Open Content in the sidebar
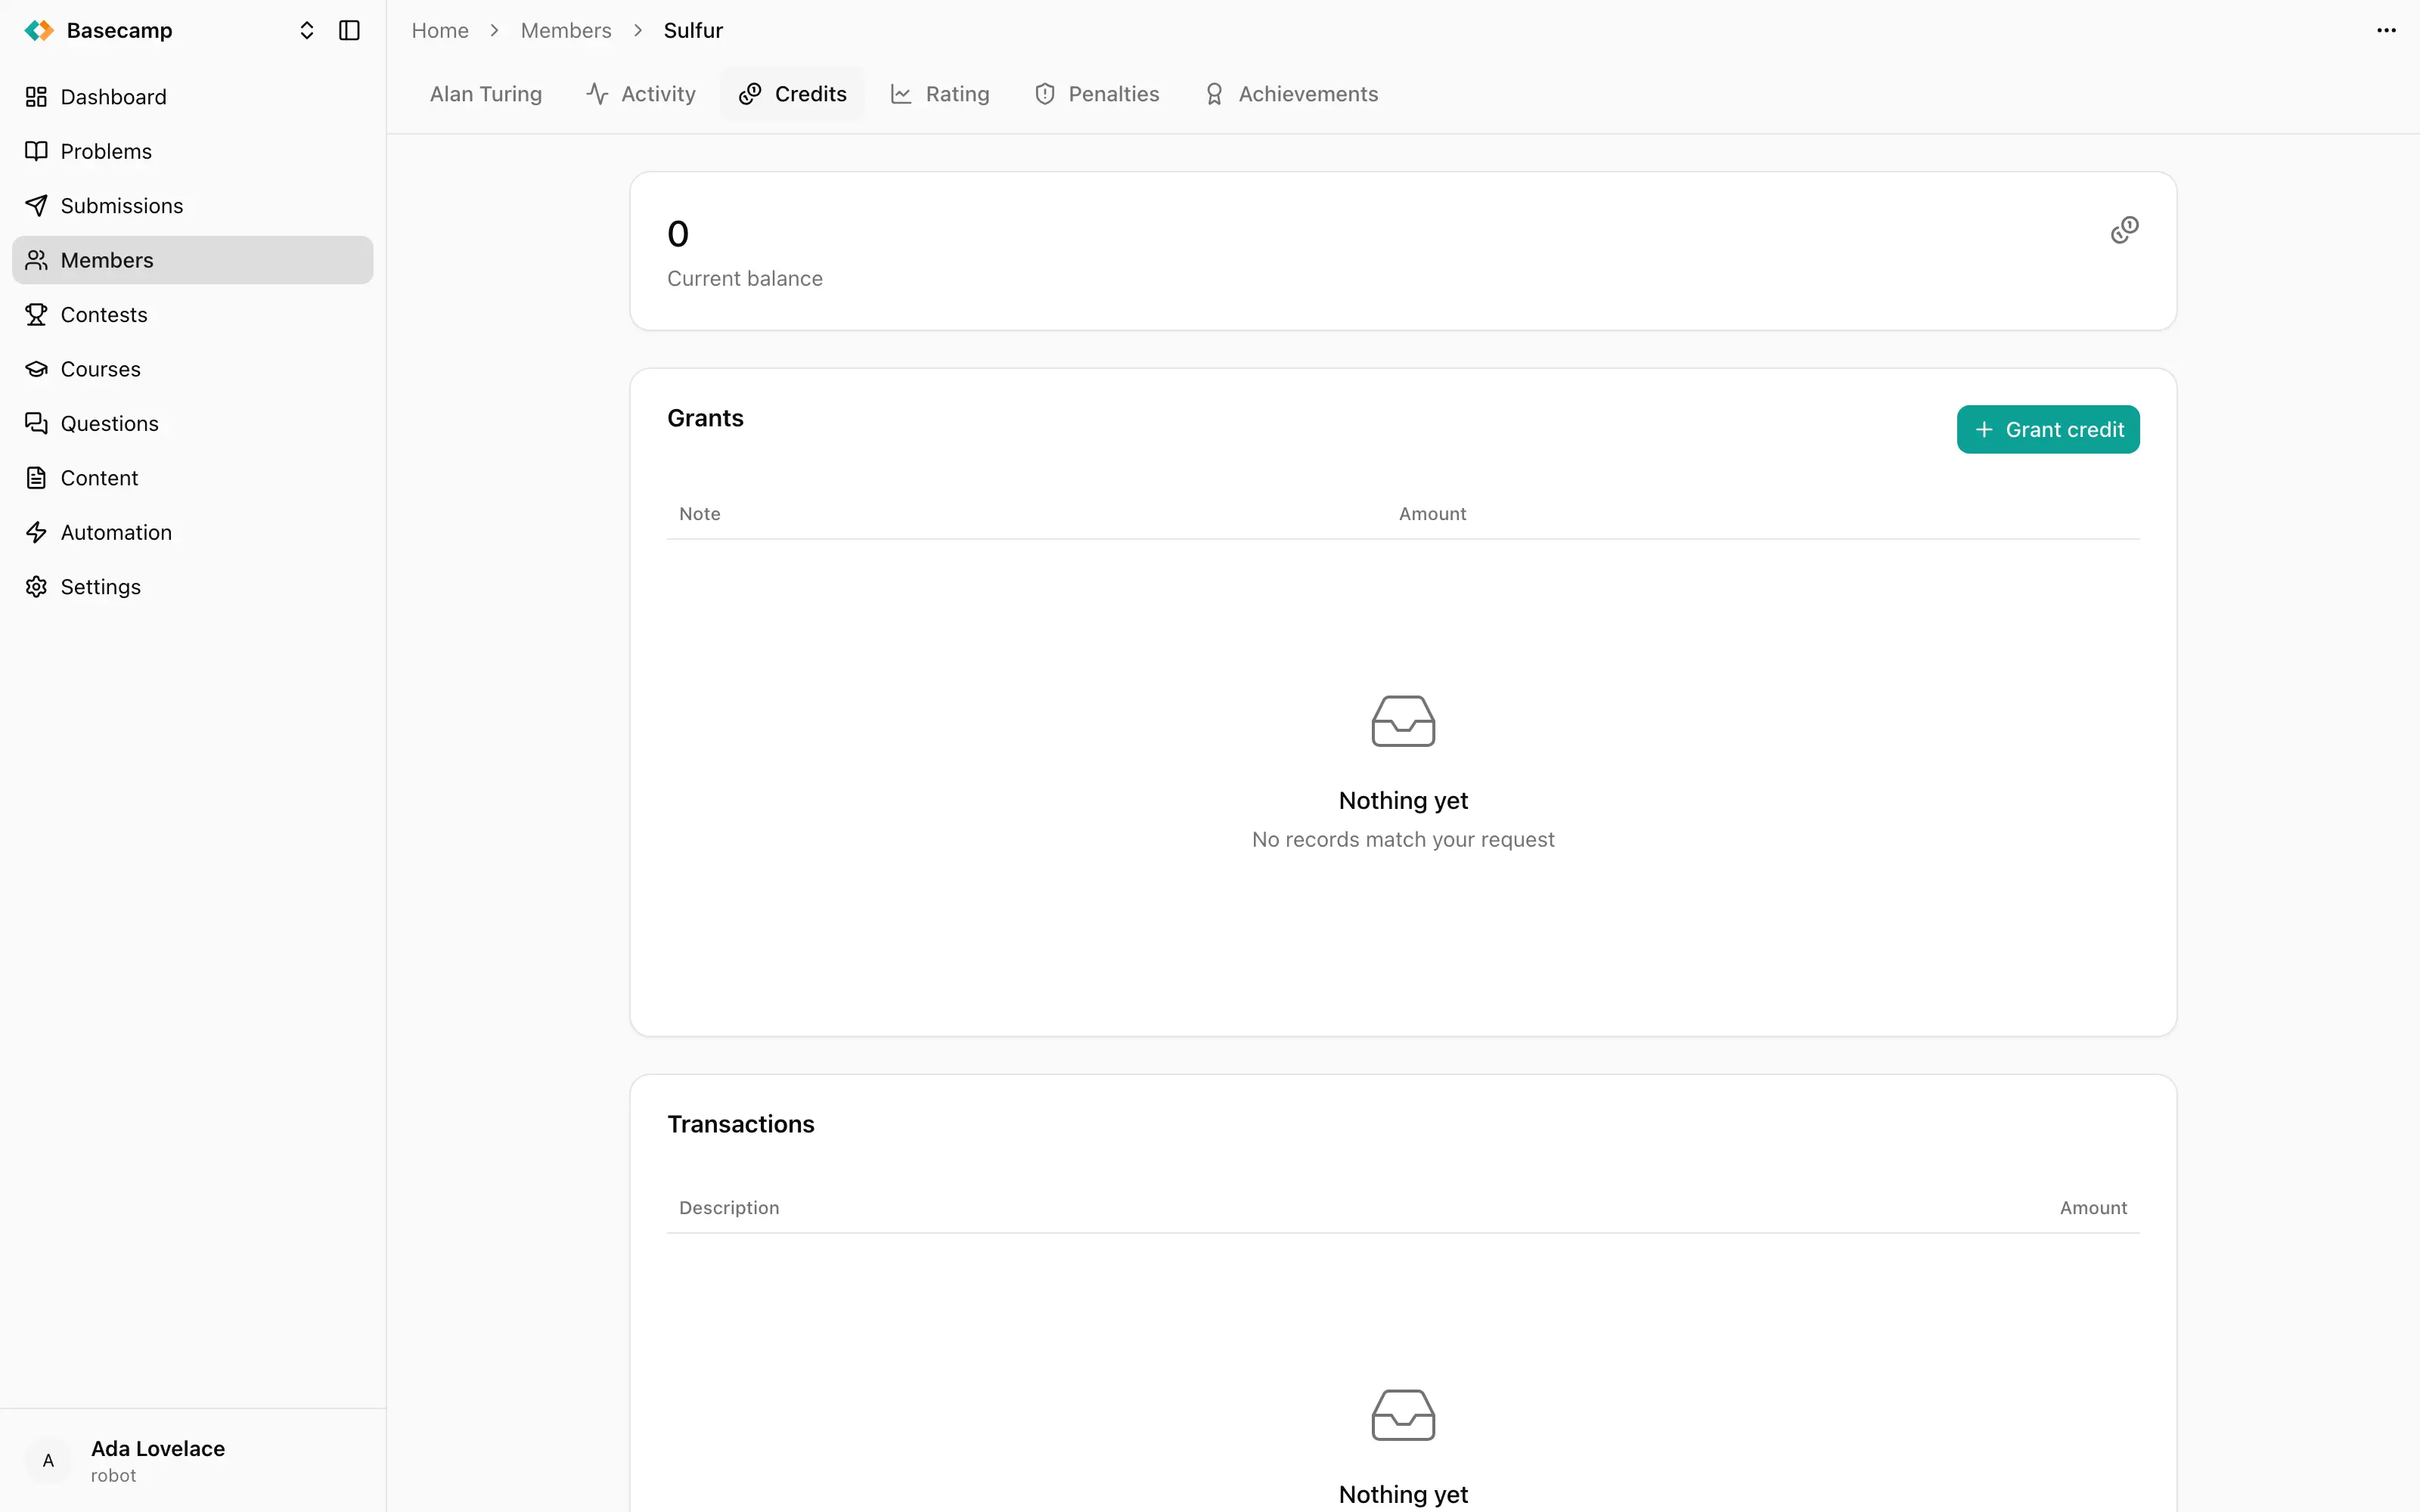The width and height of the screenshot is (2420, 1512). click(x=193, y=478)
